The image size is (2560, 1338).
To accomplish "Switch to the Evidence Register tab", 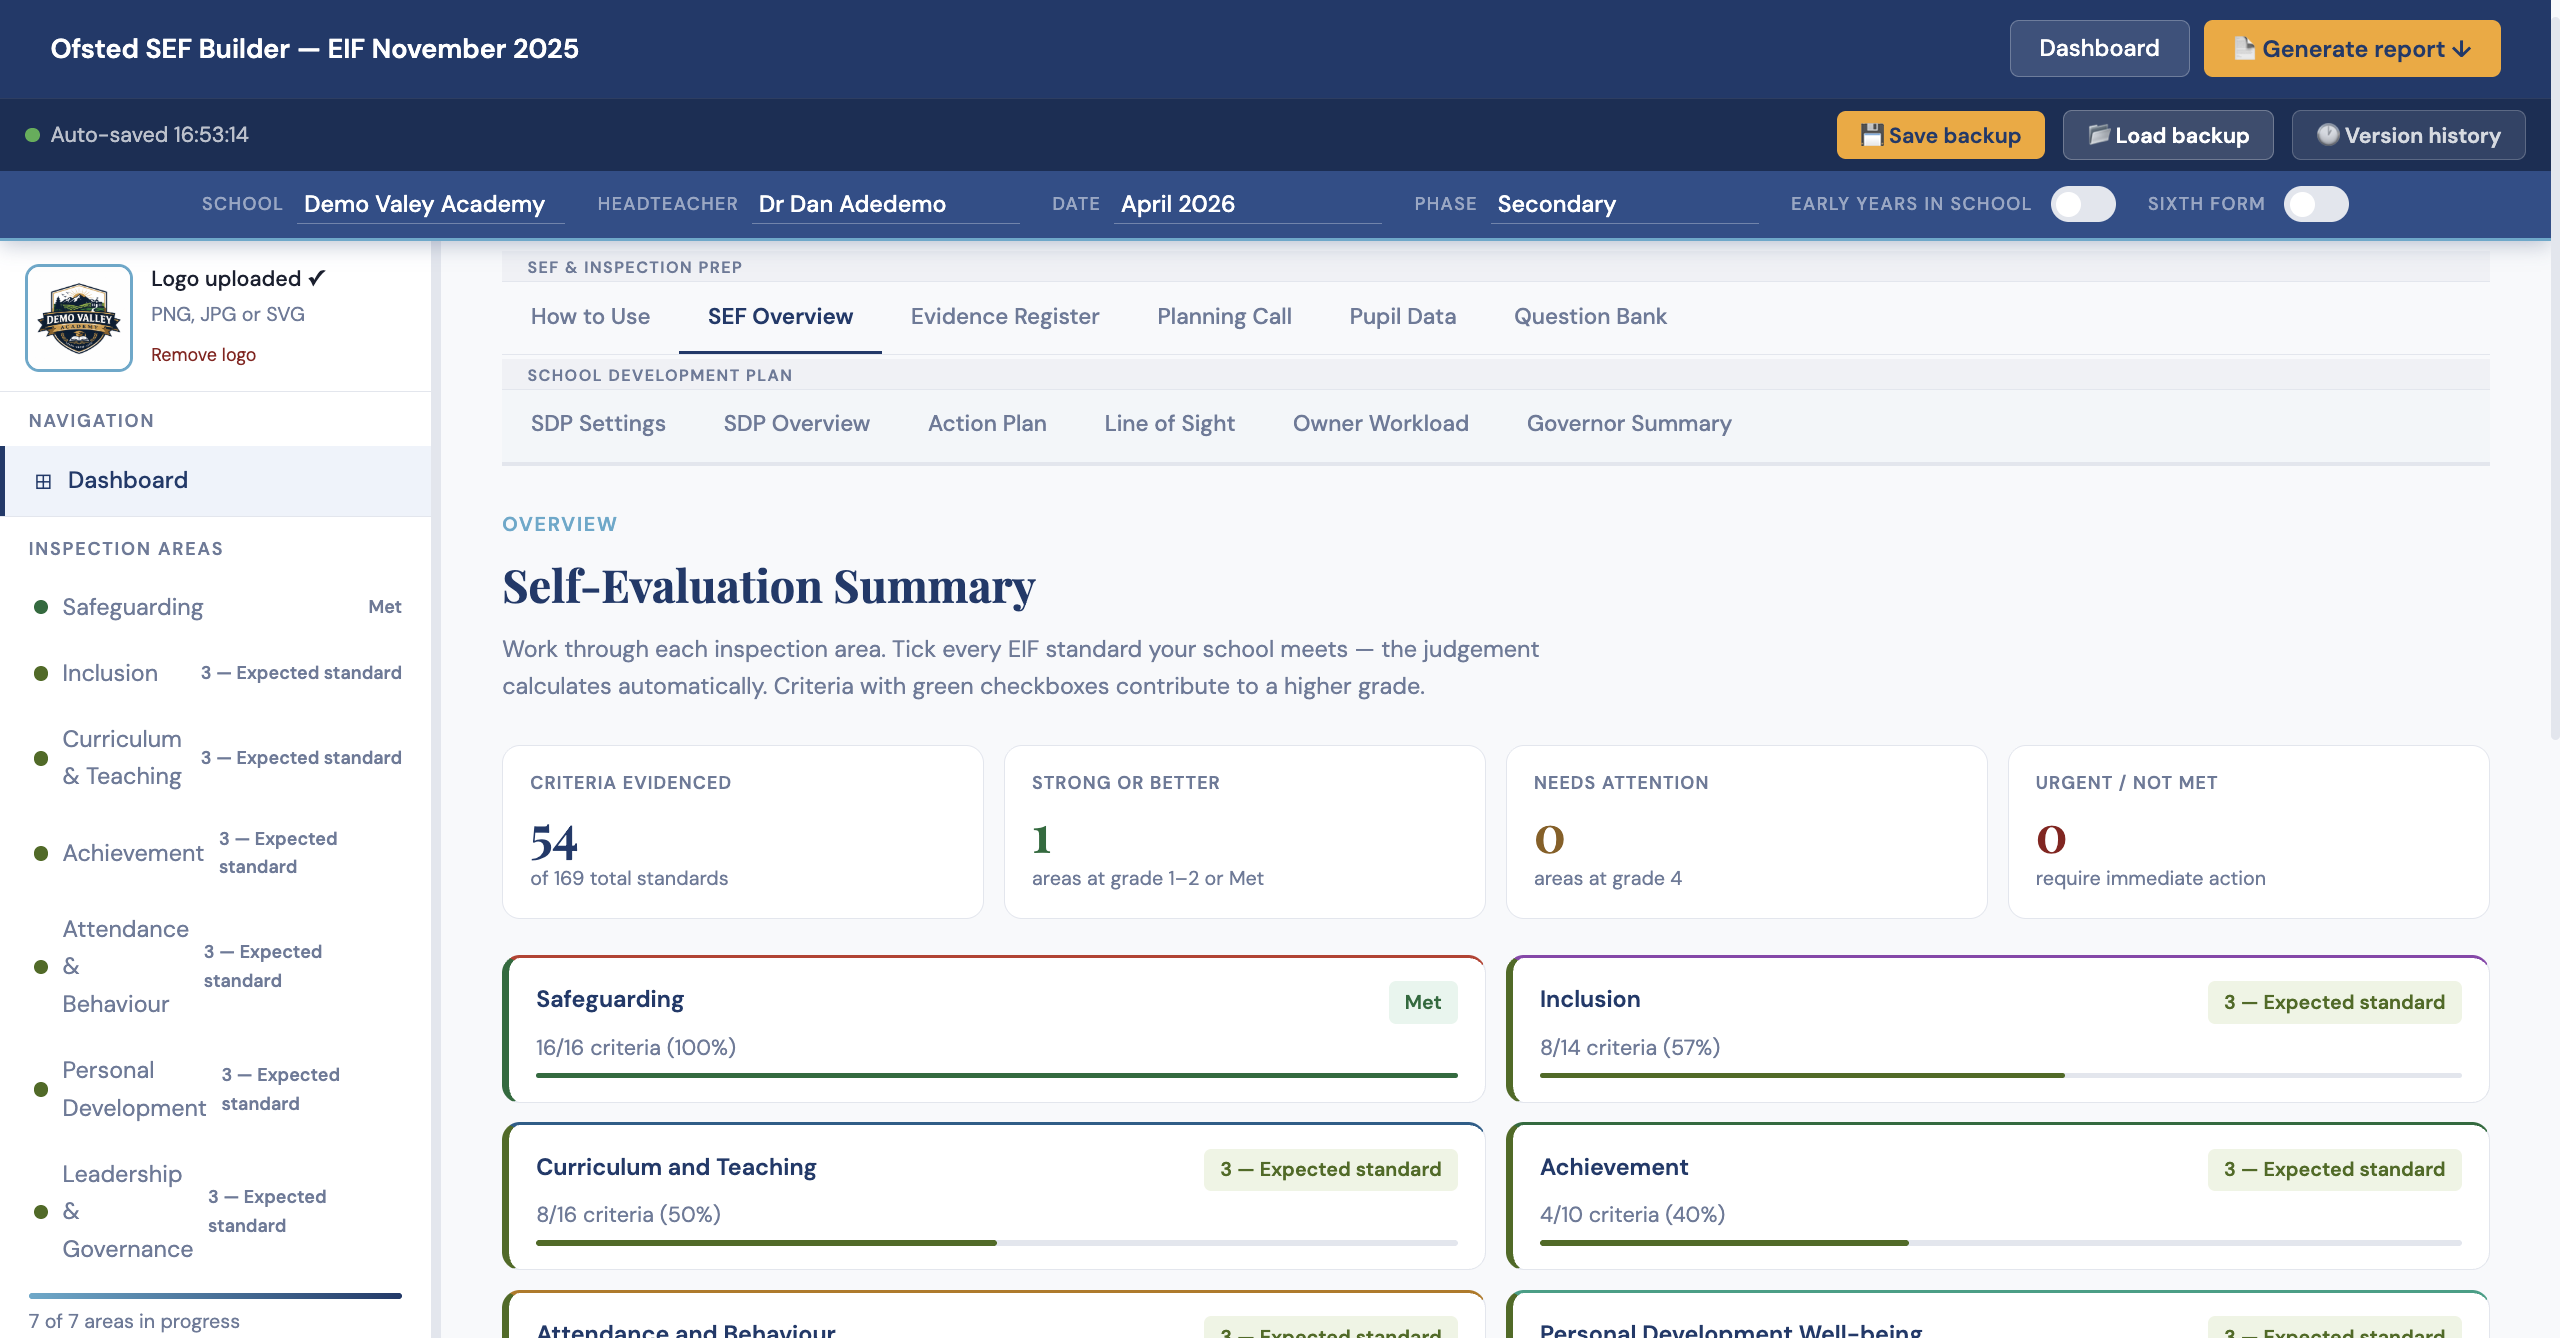I will pos(1005,316).
